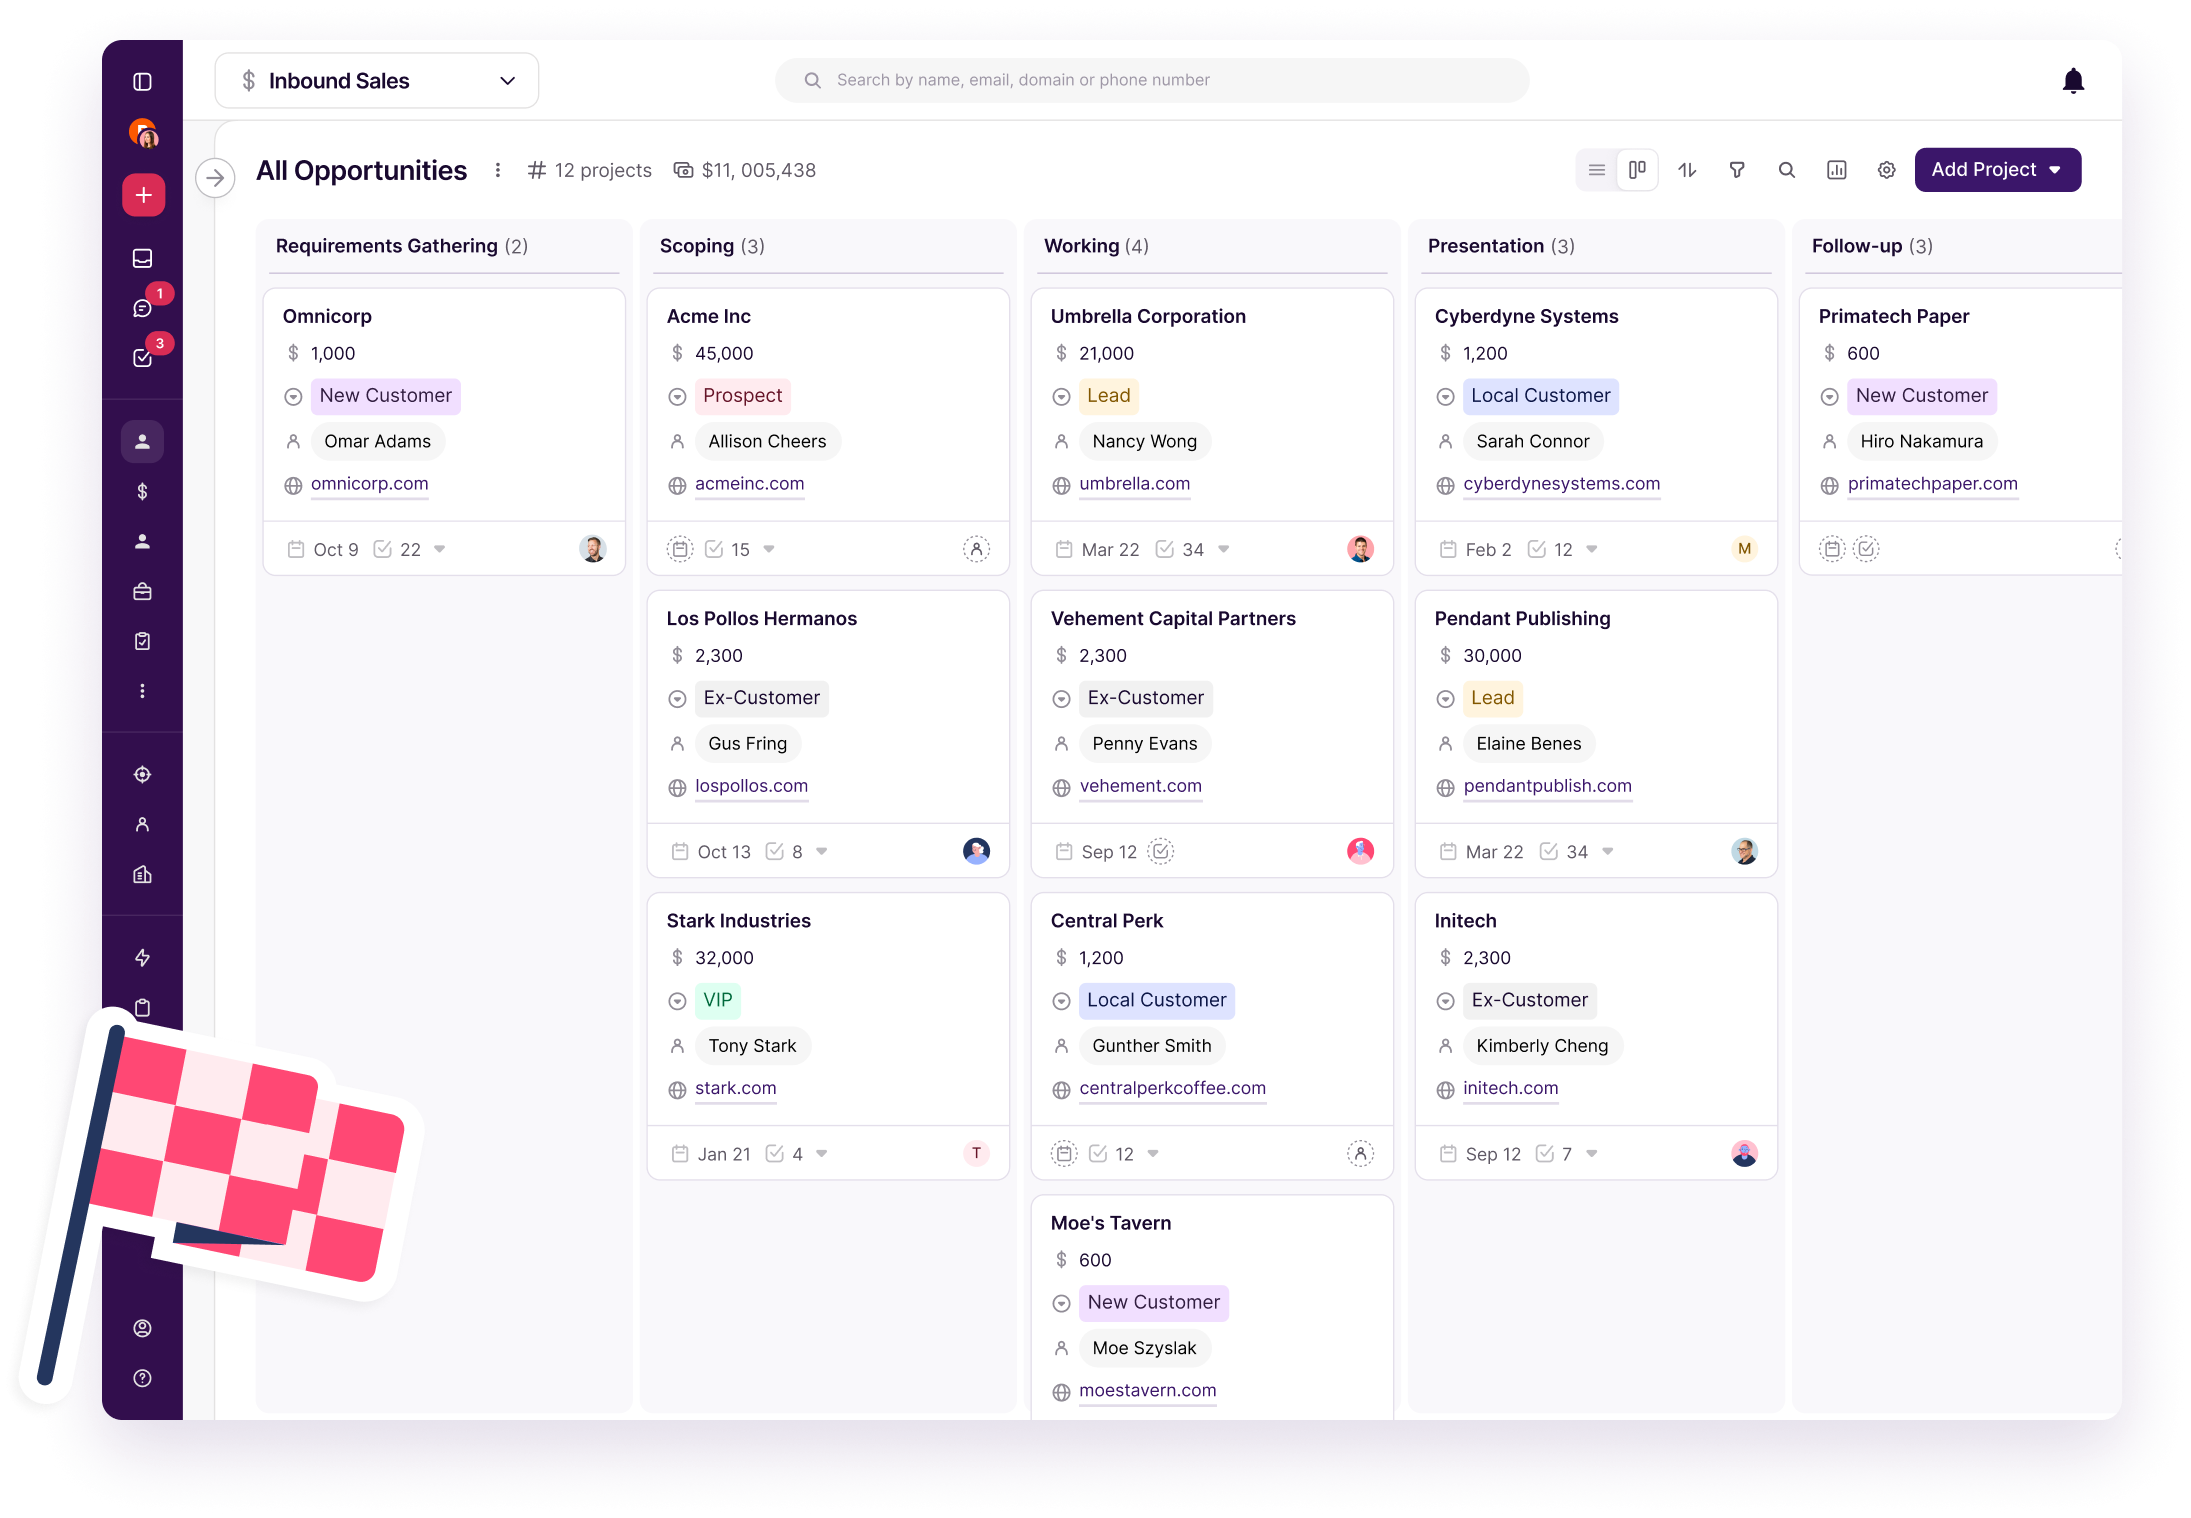Image resolution: width=2191 pixels, height=1518 pixels.
Task: Open the acmeinc.com link
Action: [749, 484]
